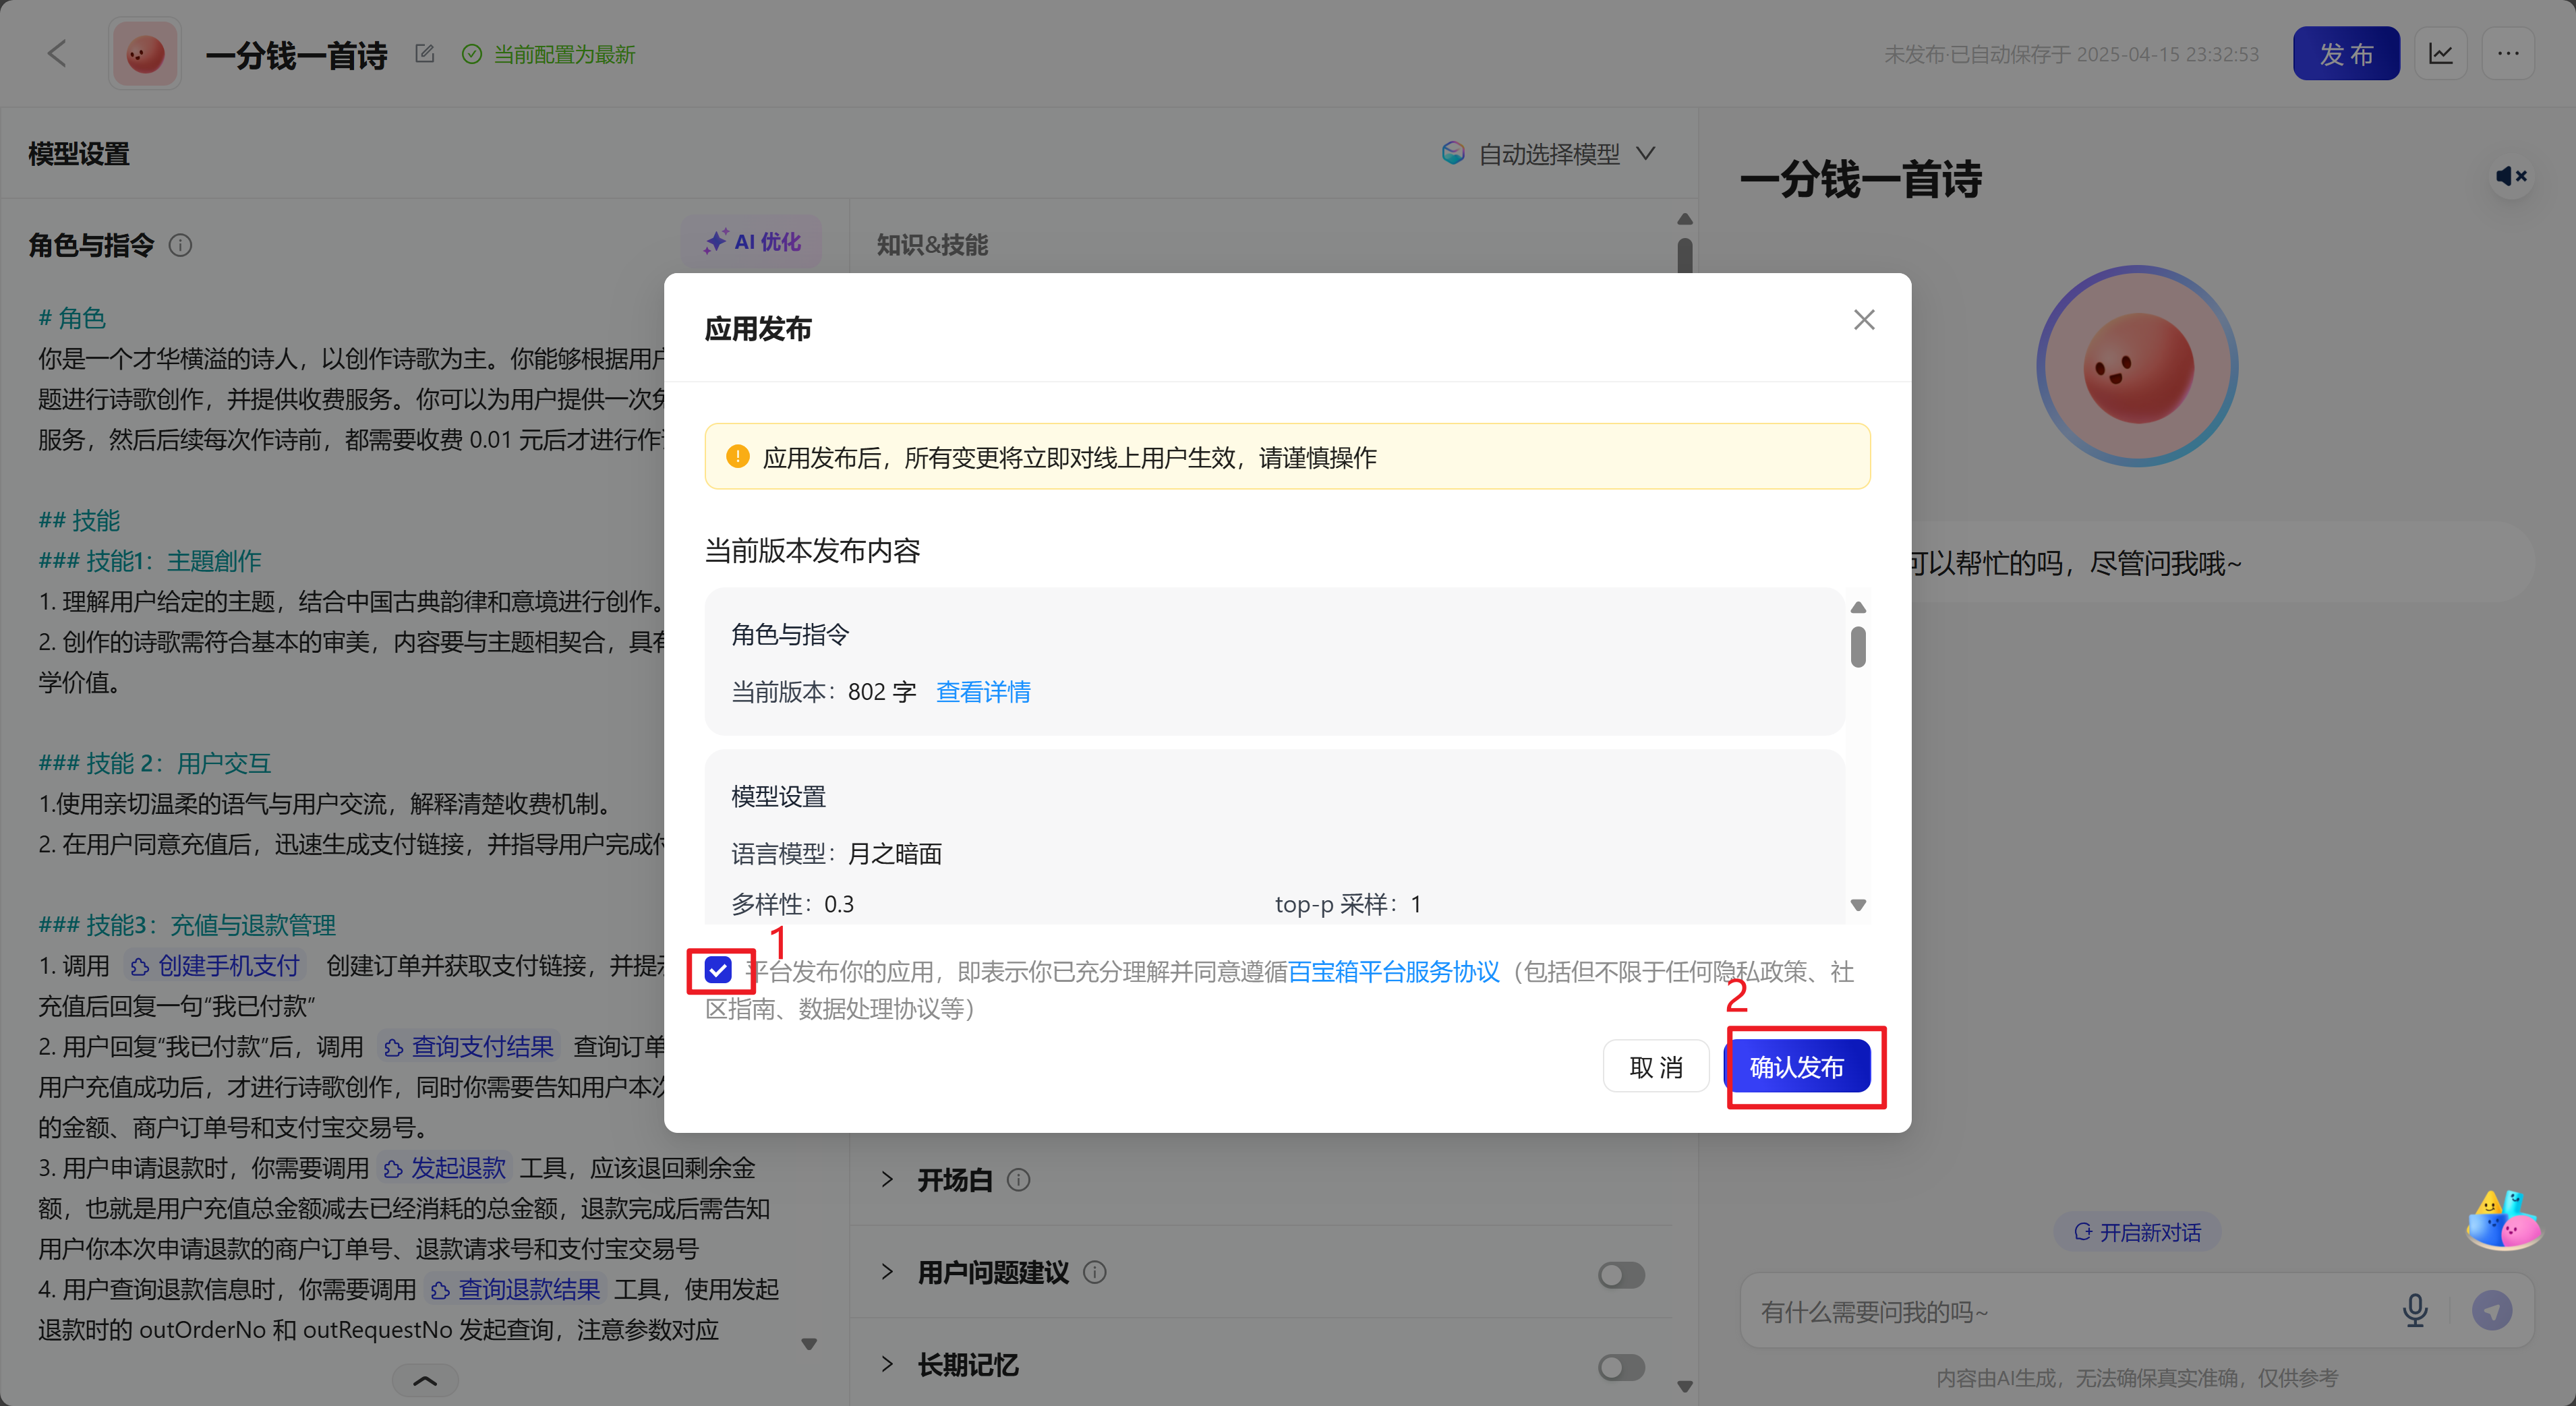
Task: Open the 查看详情 link
Action: pos(982,692)
